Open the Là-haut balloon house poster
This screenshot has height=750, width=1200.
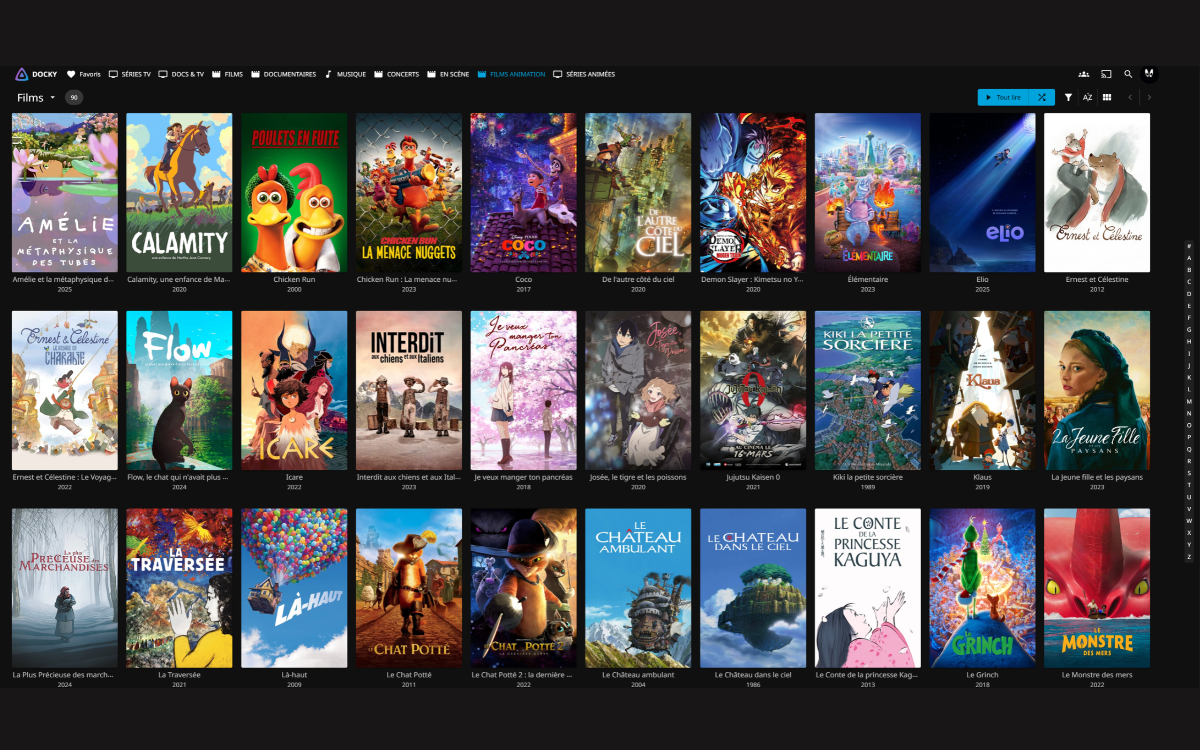(294, 588)
